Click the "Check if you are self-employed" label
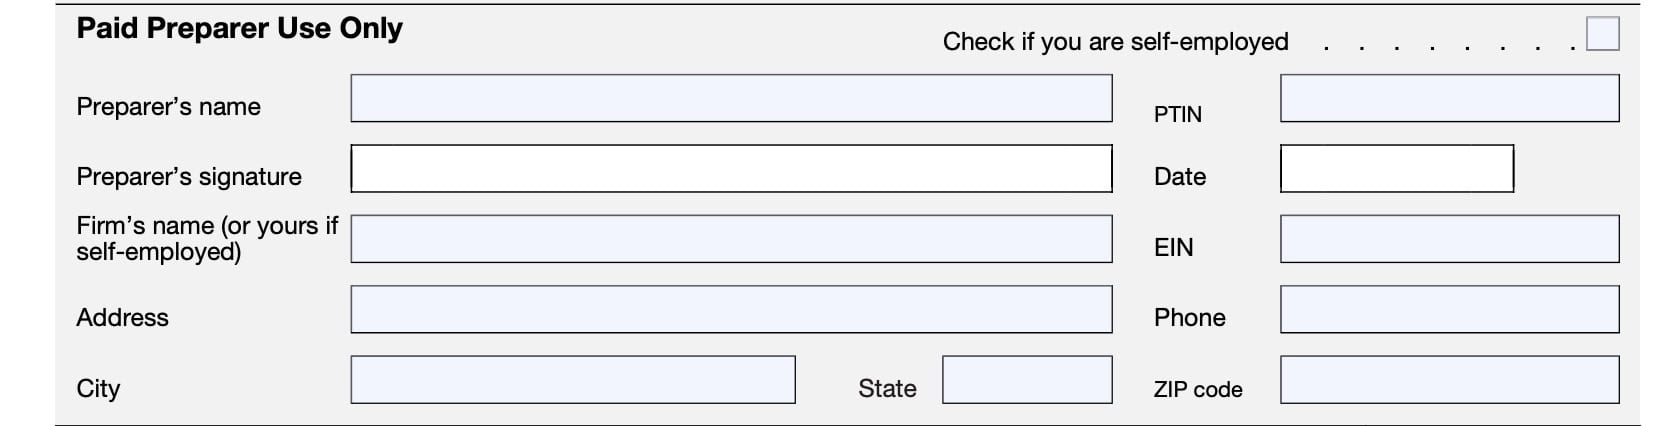This screenshot has height=426, width=1678. coord(1115,42)
